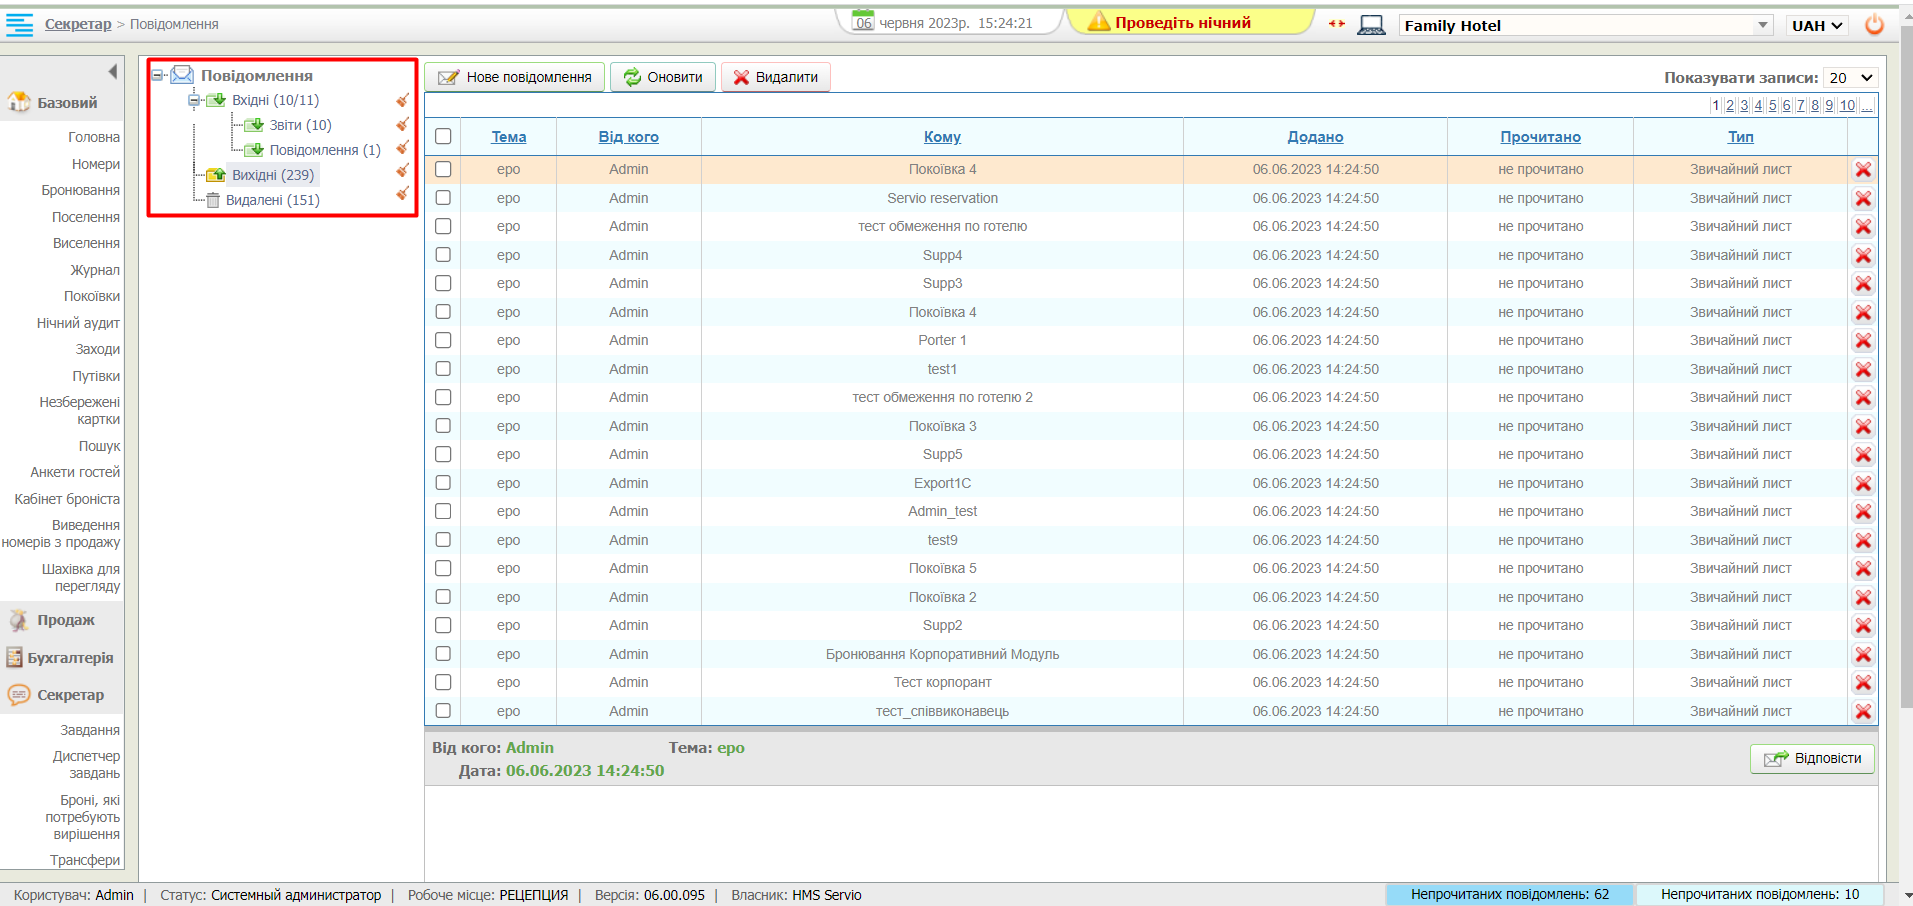Click the calendar date icon in the header

pyautogui.click(x=863, y=21)
